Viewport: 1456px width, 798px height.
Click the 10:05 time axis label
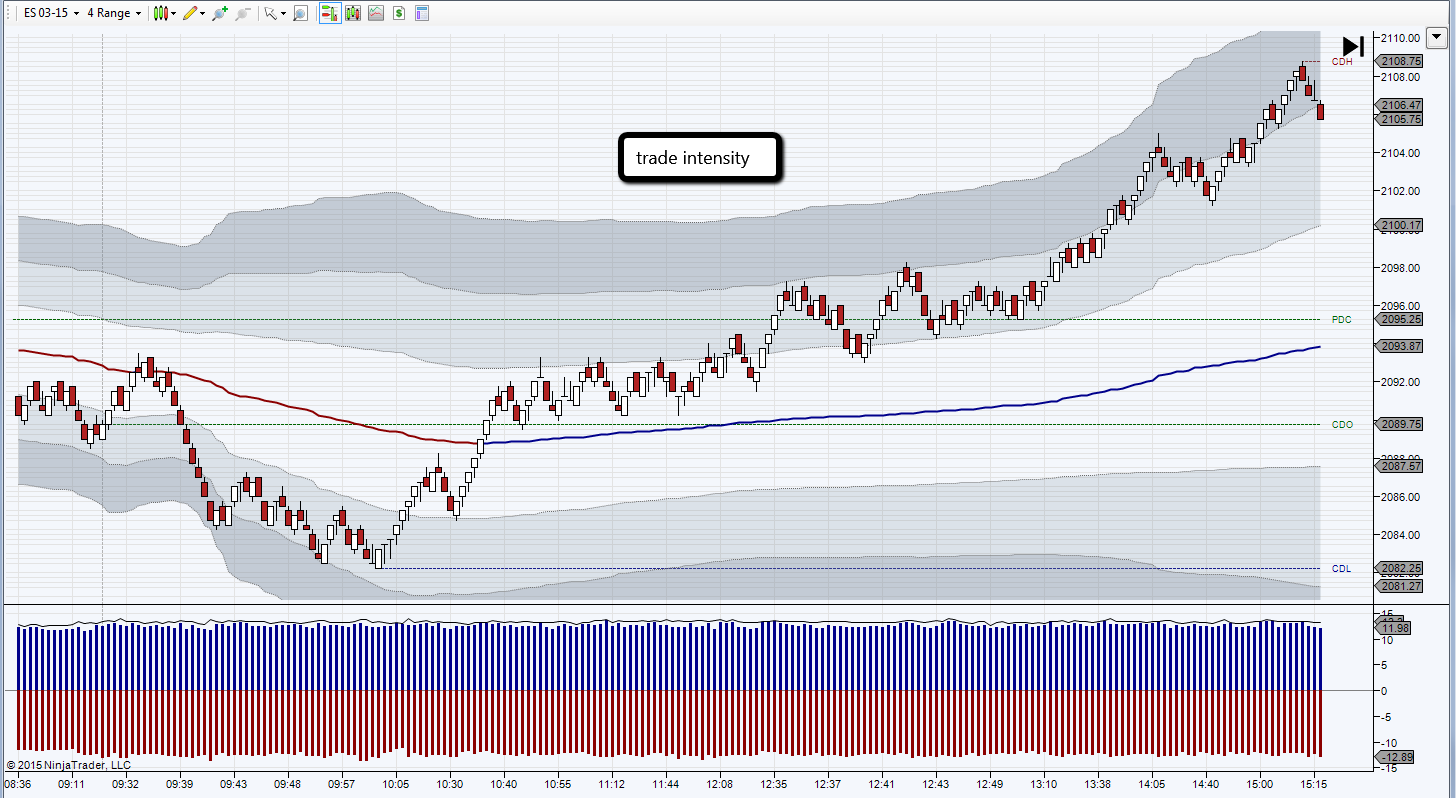[396, 785]
